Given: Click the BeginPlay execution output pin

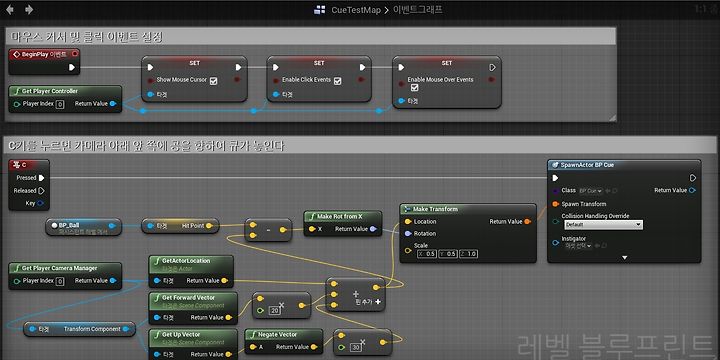Looking at the screenshot, I should [72, 68].
